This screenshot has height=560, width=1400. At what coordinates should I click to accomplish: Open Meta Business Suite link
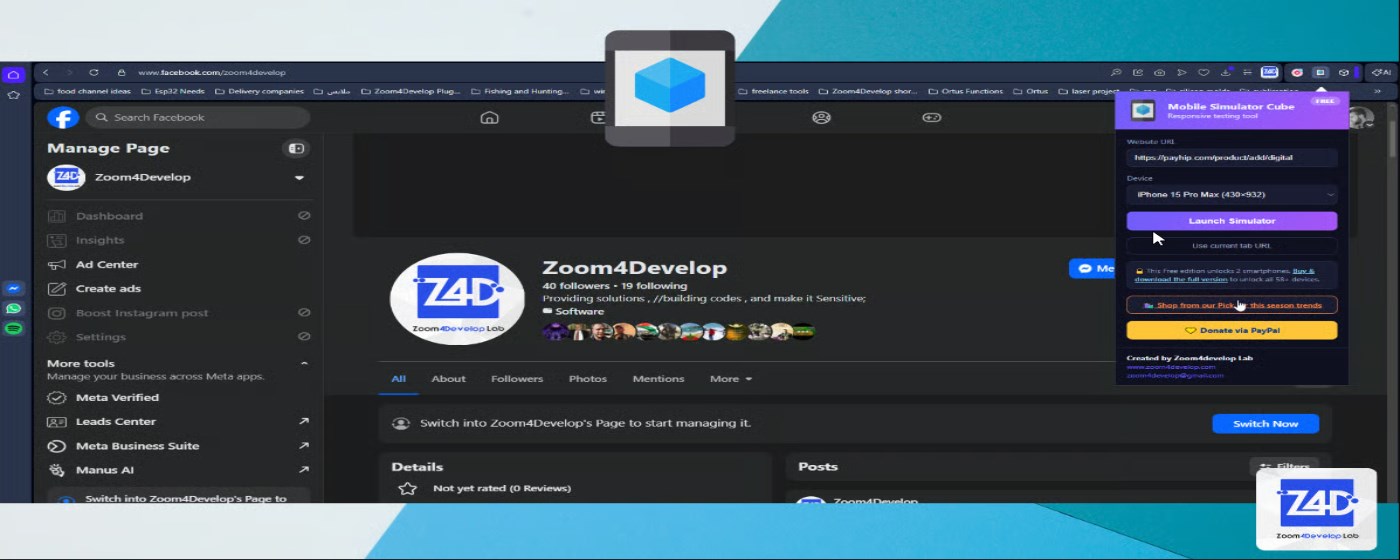click(180, 446)
